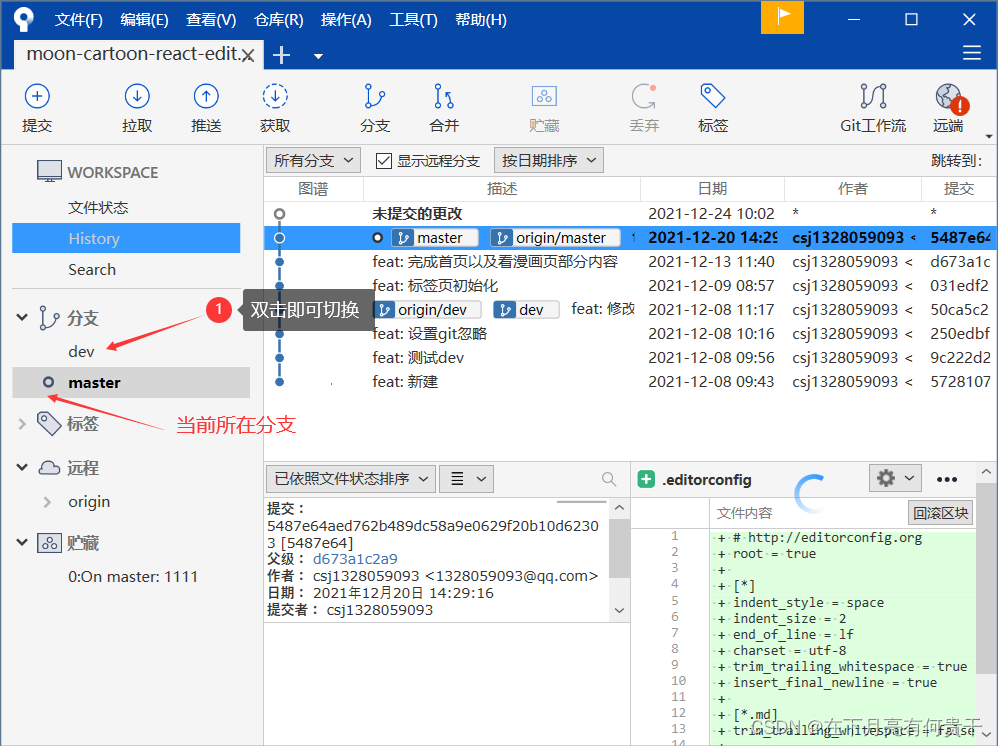Open the 已依照文件状态排序 dropdown

click(351, 479)
